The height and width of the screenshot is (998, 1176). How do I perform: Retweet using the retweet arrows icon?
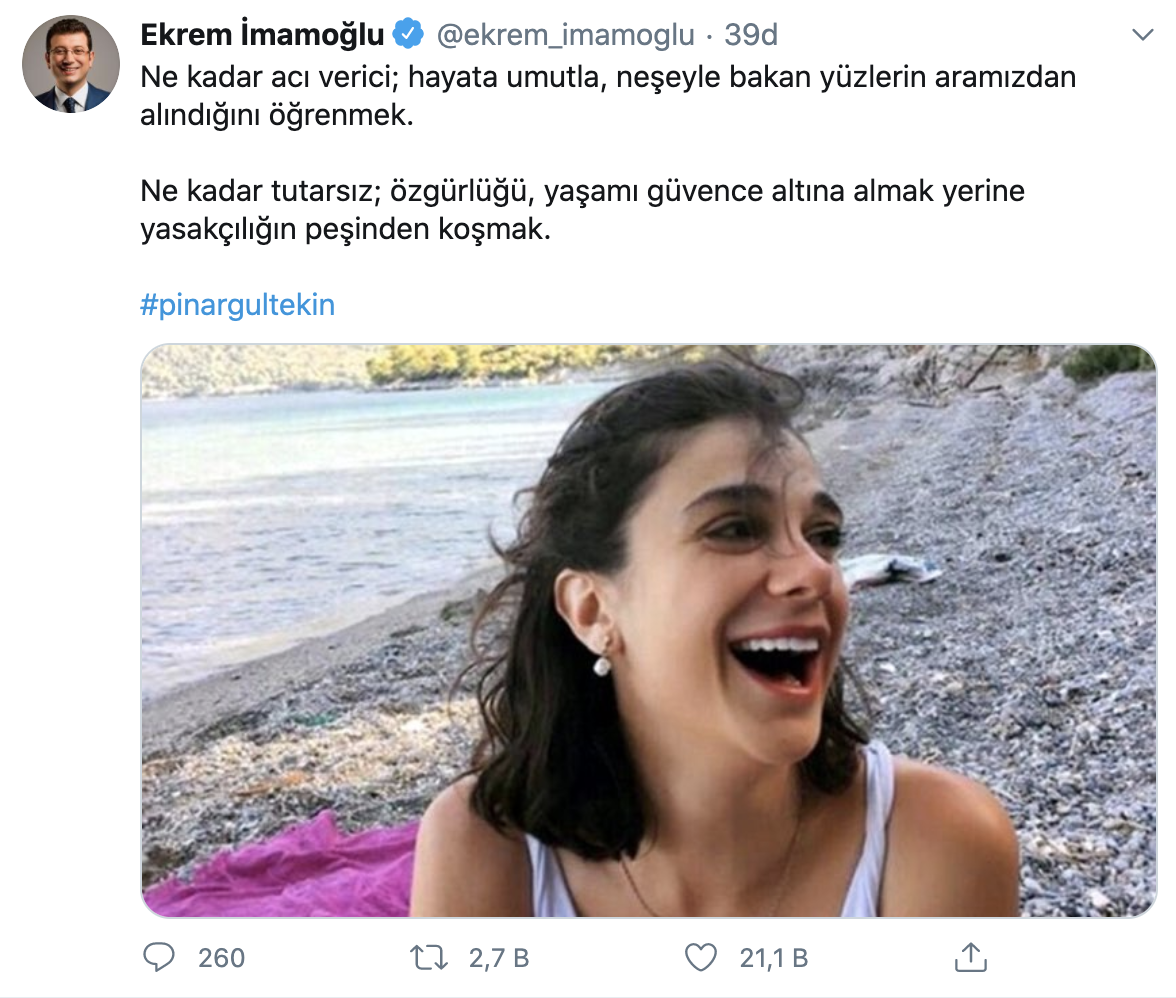(429, 958)
